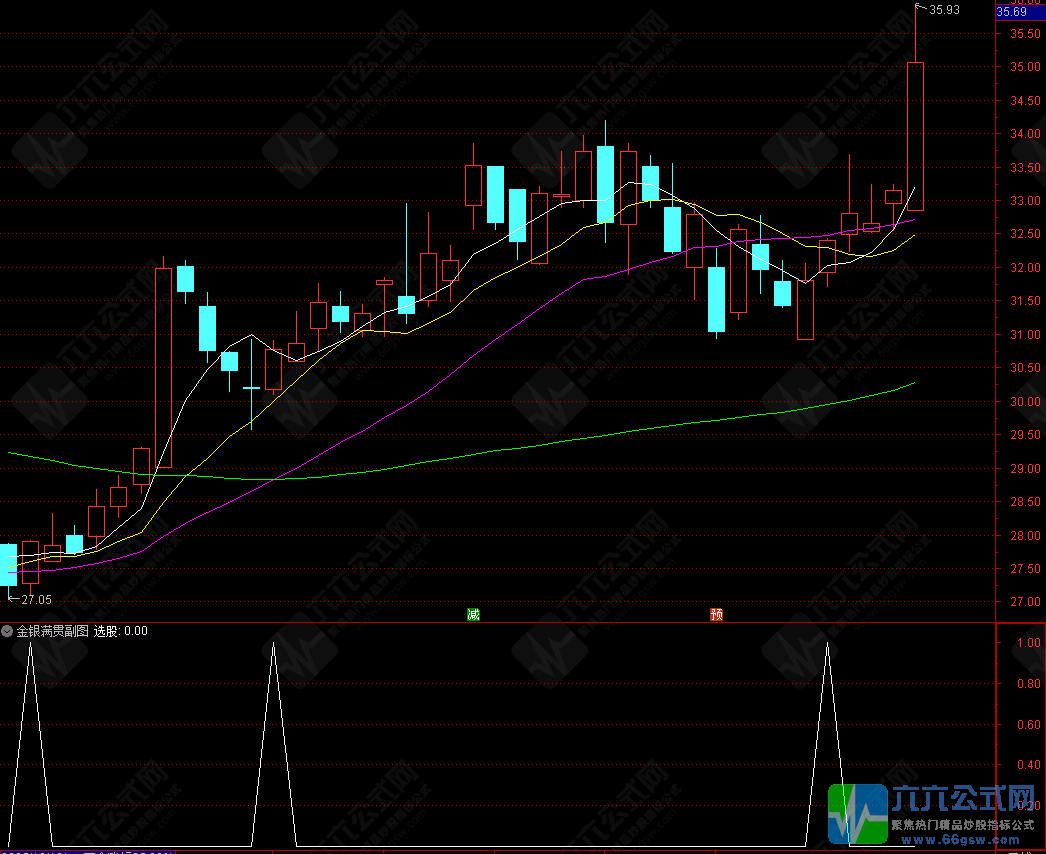Open the www.66gsw.com website link

pyautogui.click(x=961, y=839)
